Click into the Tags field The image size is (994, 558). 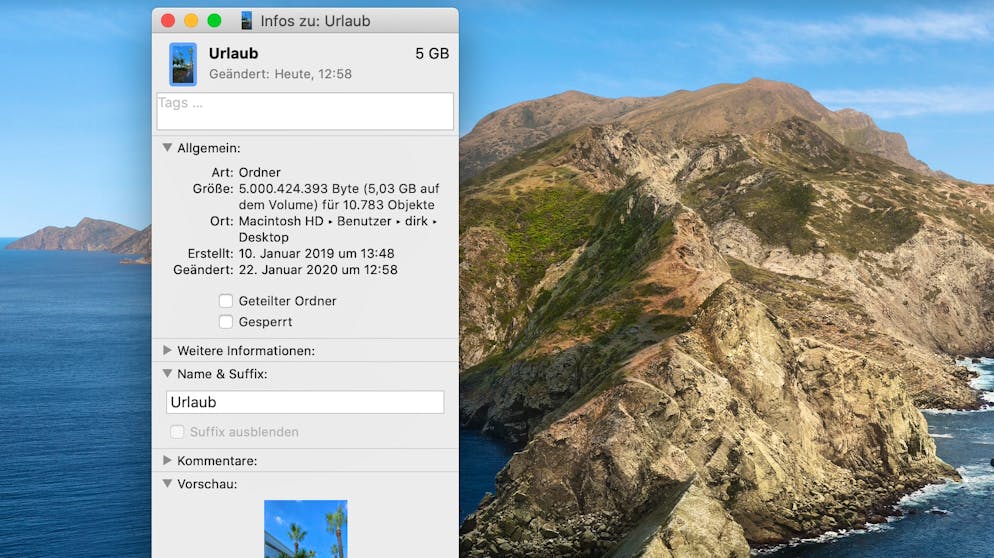point(305,111)
